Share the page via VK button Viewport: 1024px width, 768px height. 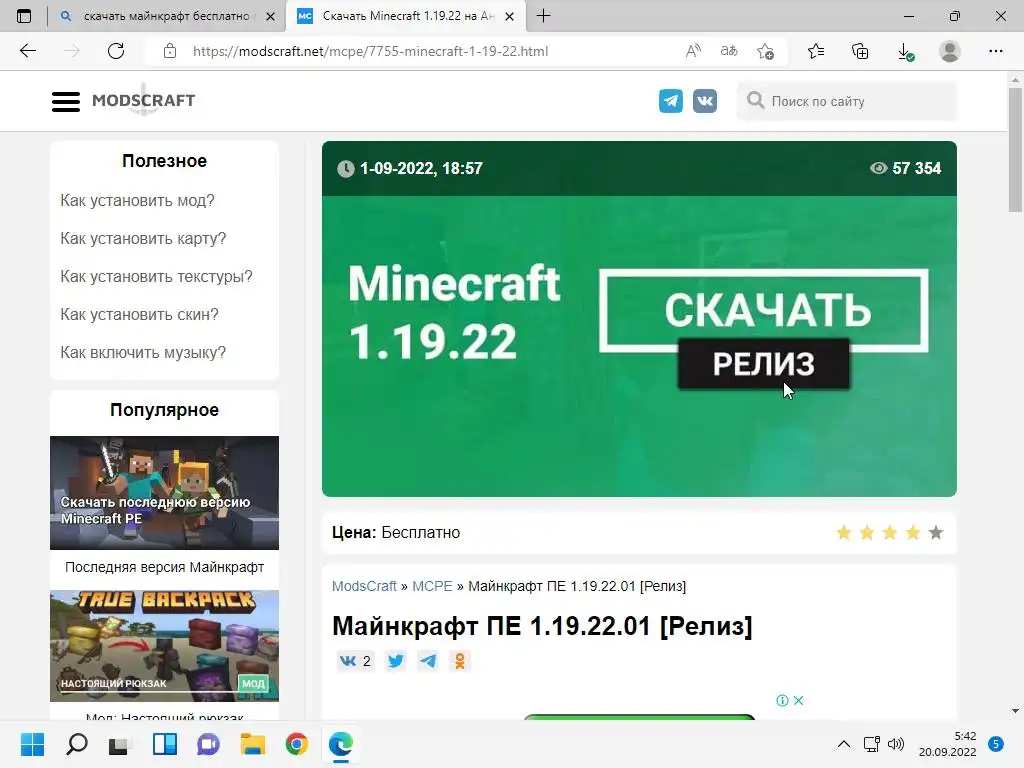coord(355,661)
